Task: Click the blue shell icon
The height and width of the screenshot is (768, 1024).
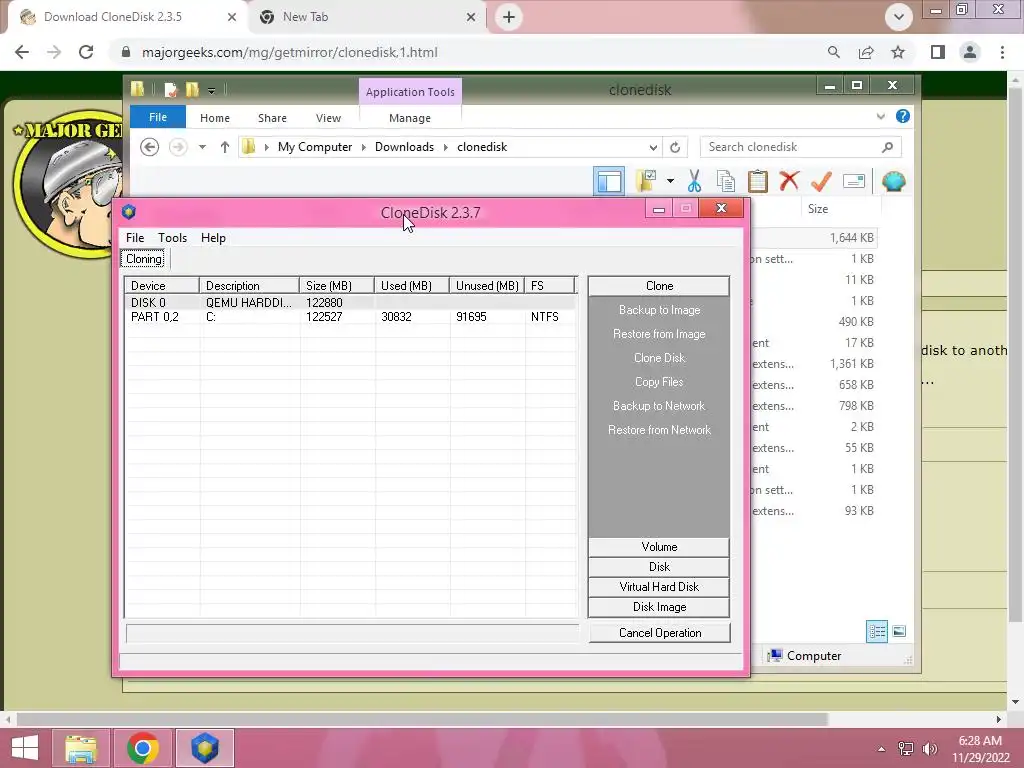Action: 893,181
